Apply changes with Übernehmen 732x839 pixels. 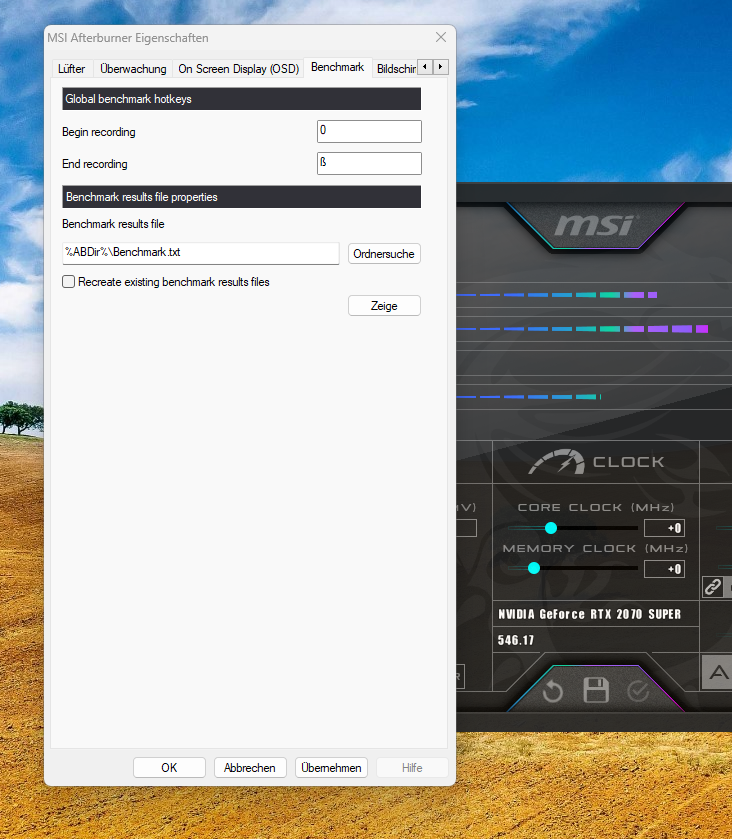point(331,767)
